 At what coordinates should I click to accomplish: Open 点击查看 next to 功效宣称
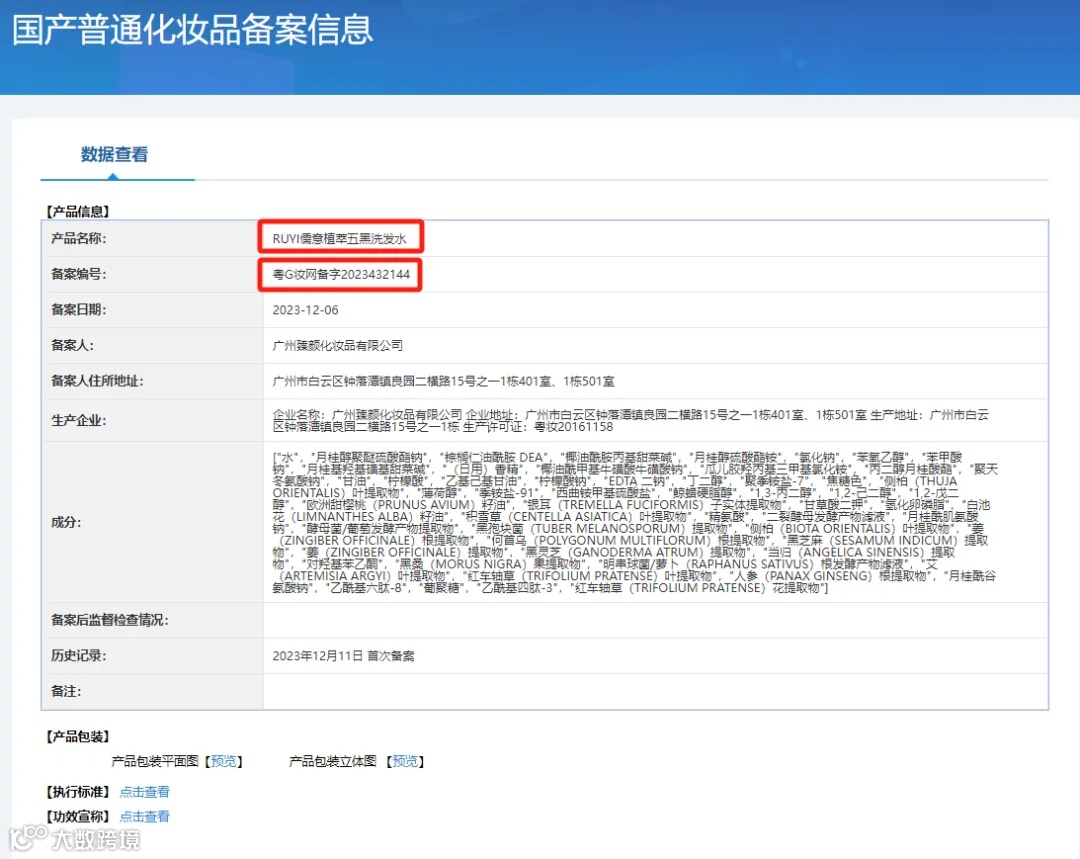[145, 816]
